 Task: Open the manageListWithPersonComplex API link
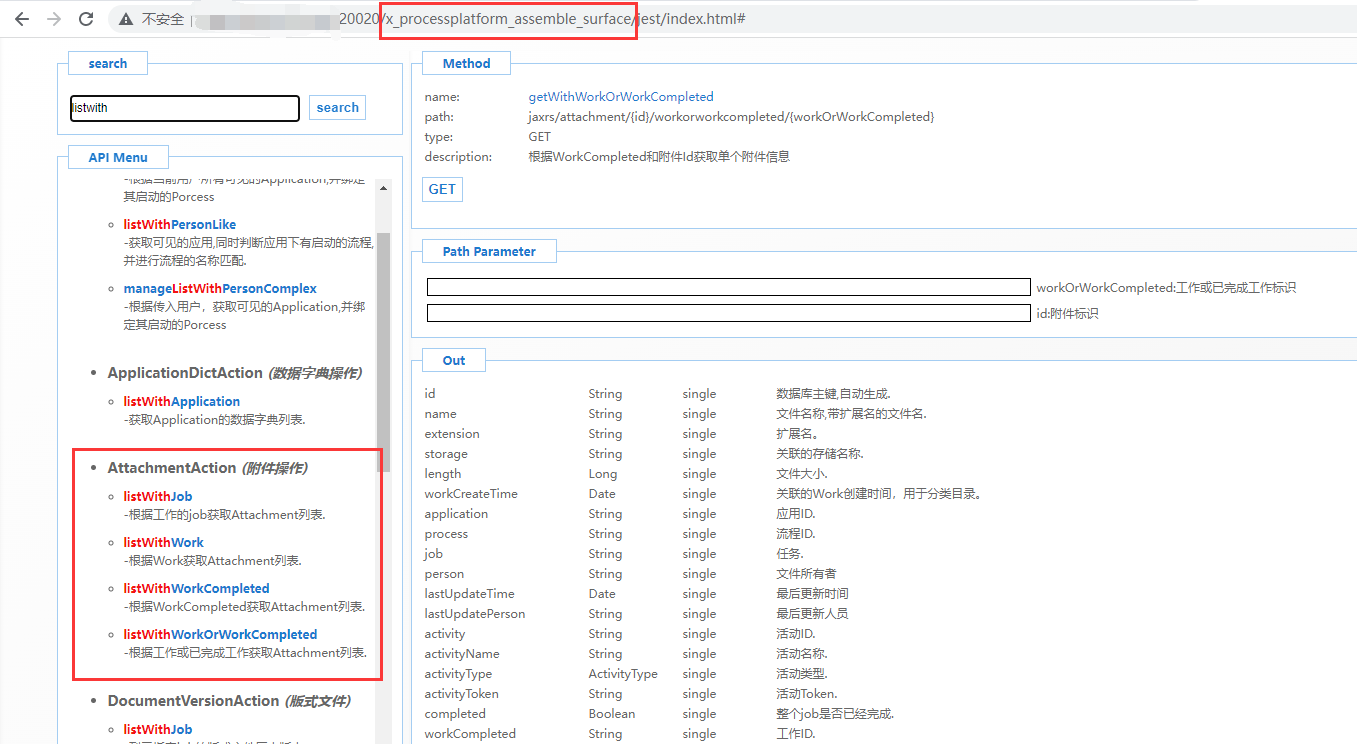[219, 288]
